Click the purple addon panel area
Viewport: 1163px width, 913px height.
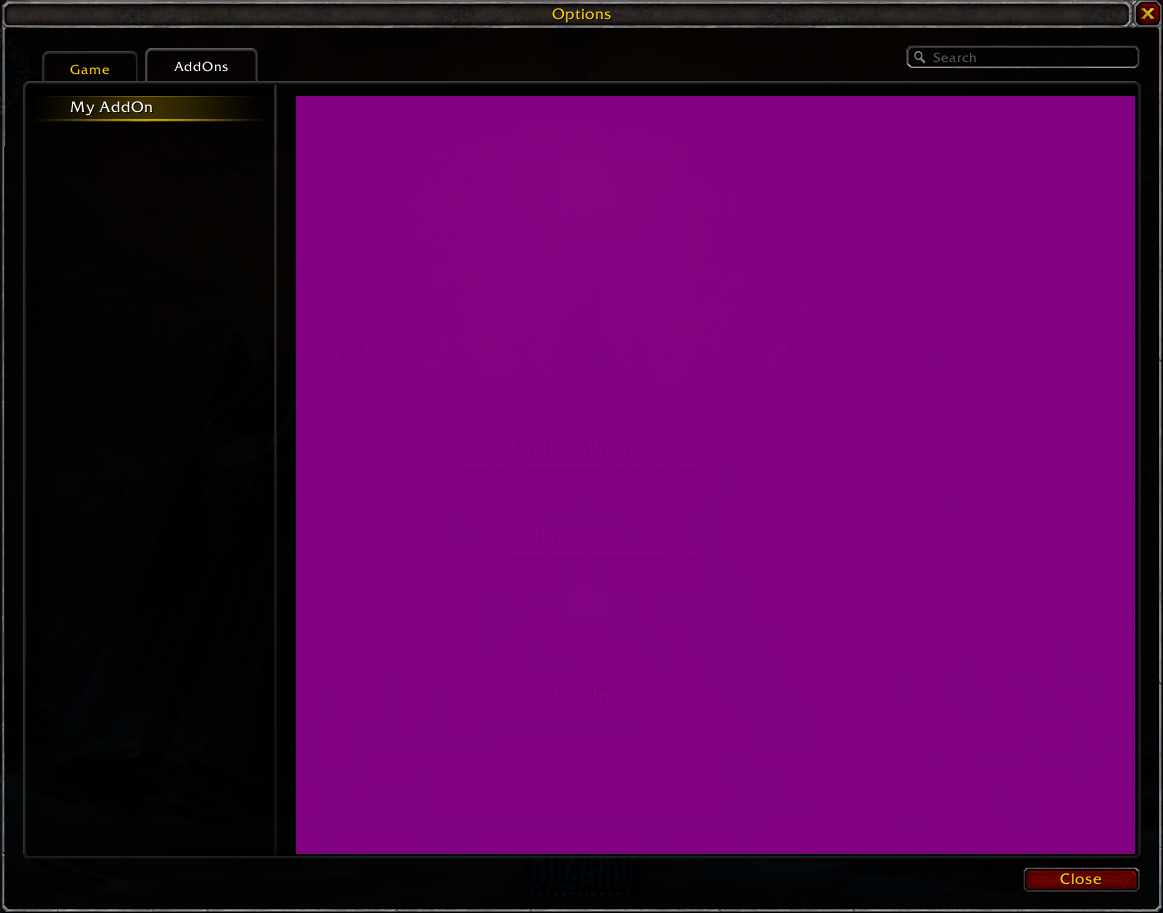click(x=715, y=475)
